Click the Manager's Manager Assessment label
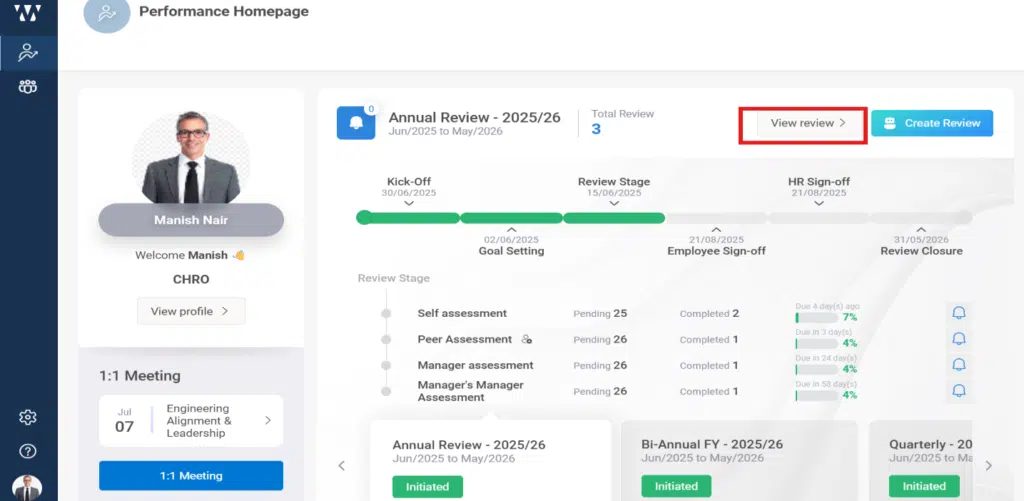 click(x=470, y=391)
